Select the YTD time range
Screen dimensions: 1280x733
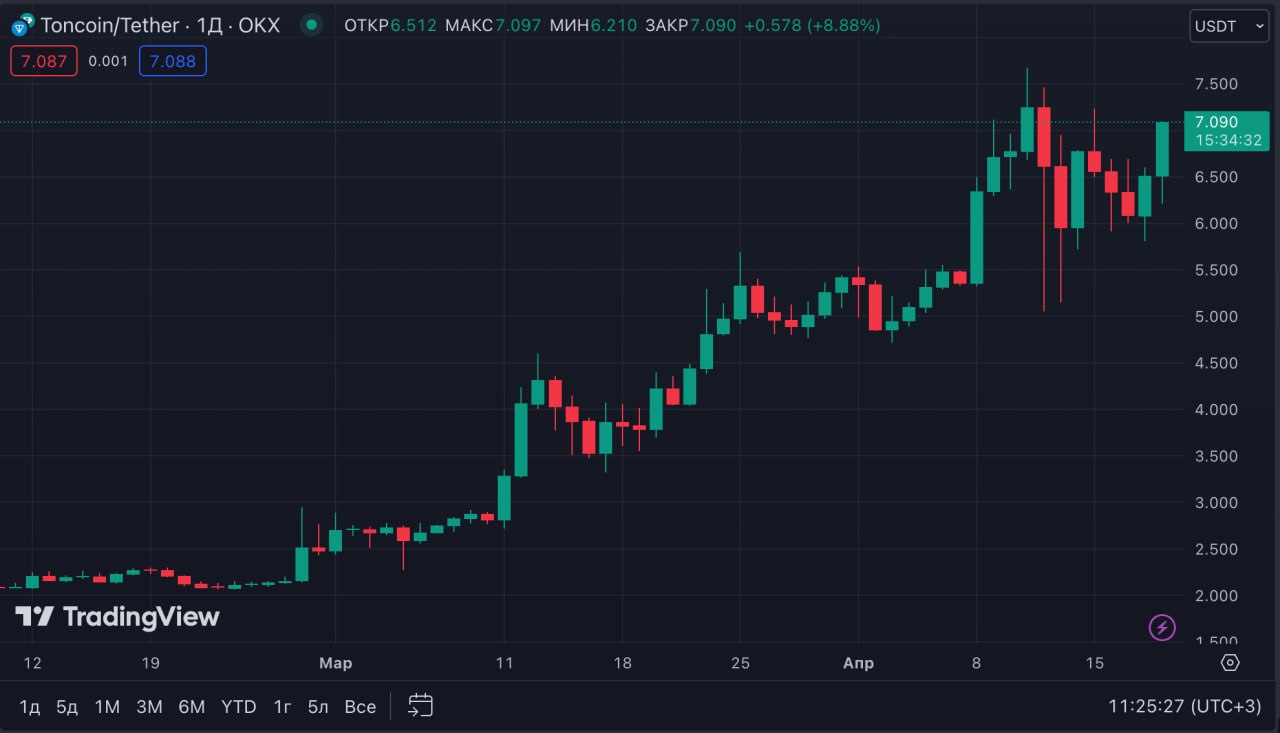coord(238,707)
